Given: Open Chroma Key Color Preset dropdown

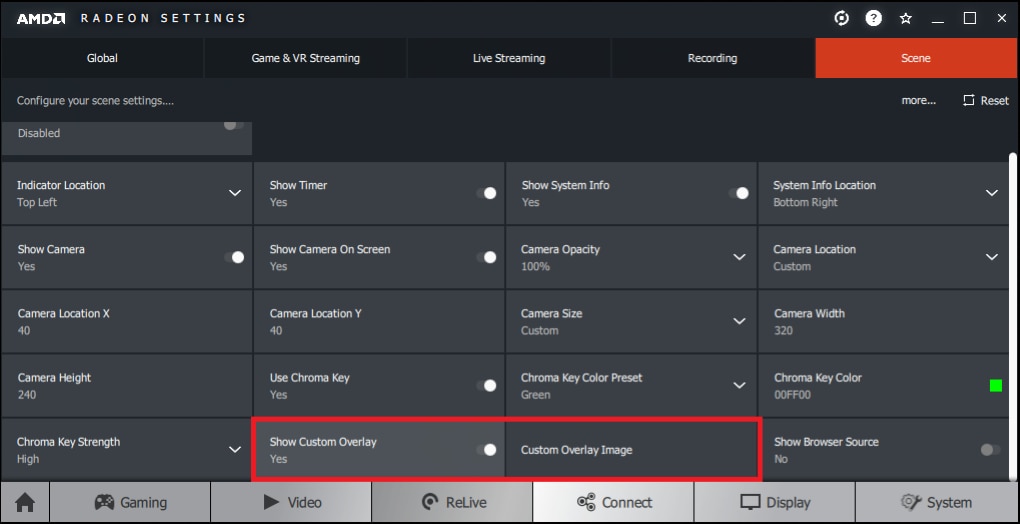Looking at the screenshot, I should (x=739, y=386).
